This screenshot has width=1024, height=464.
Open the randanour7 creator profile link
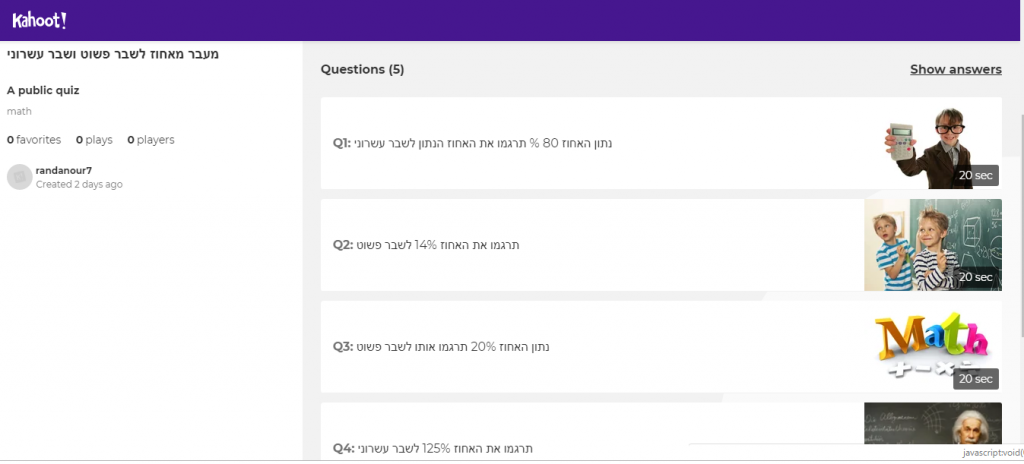64,171
